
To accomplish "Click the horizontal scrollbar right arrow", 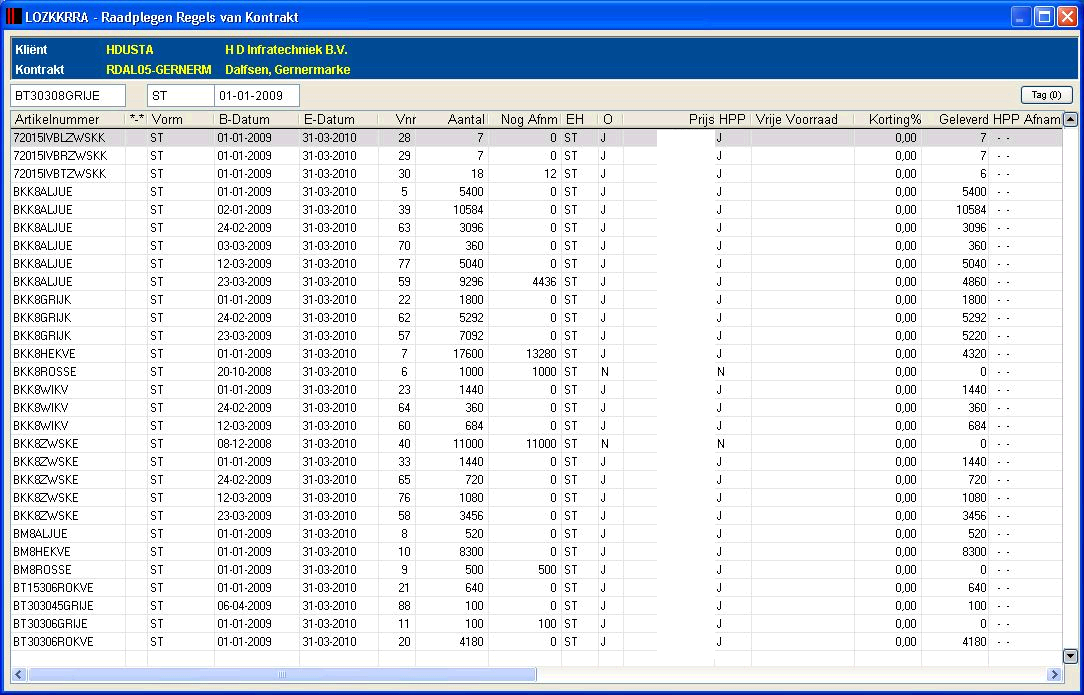I will pyautogui.click(x=1054, y=674).
